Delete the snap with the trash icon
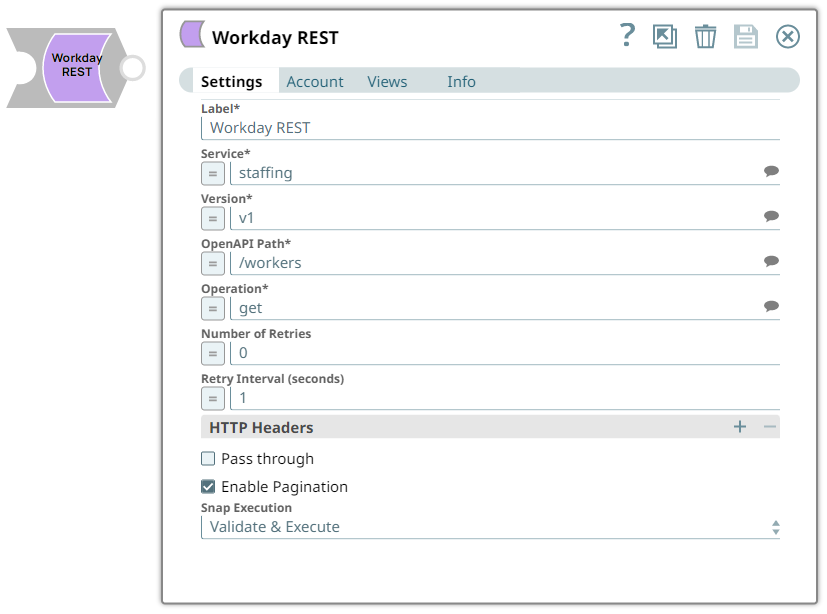 (705, 36)
